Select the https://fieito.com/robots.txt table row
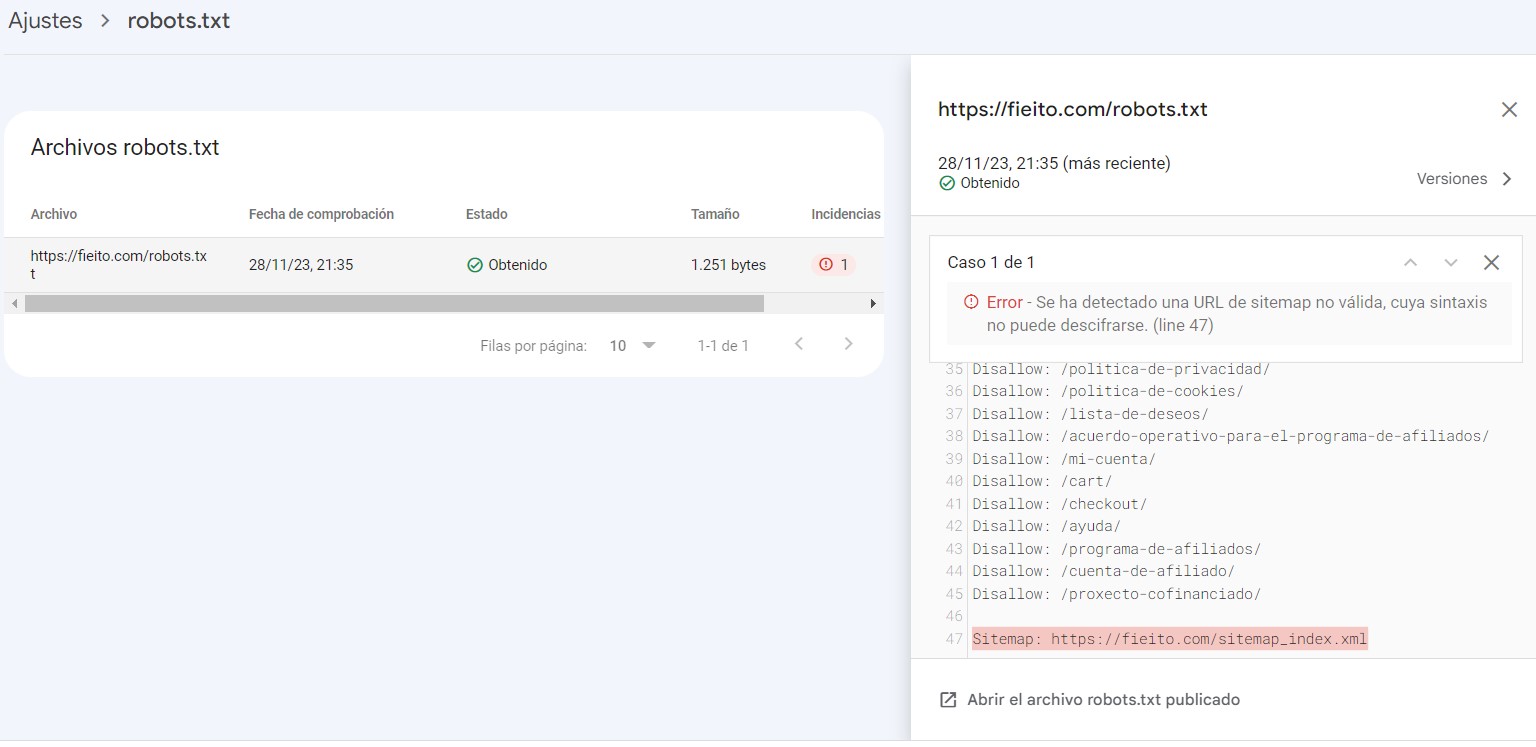Image resolution: width=1536 pixels, height=747 pixels. pos(444,265)
